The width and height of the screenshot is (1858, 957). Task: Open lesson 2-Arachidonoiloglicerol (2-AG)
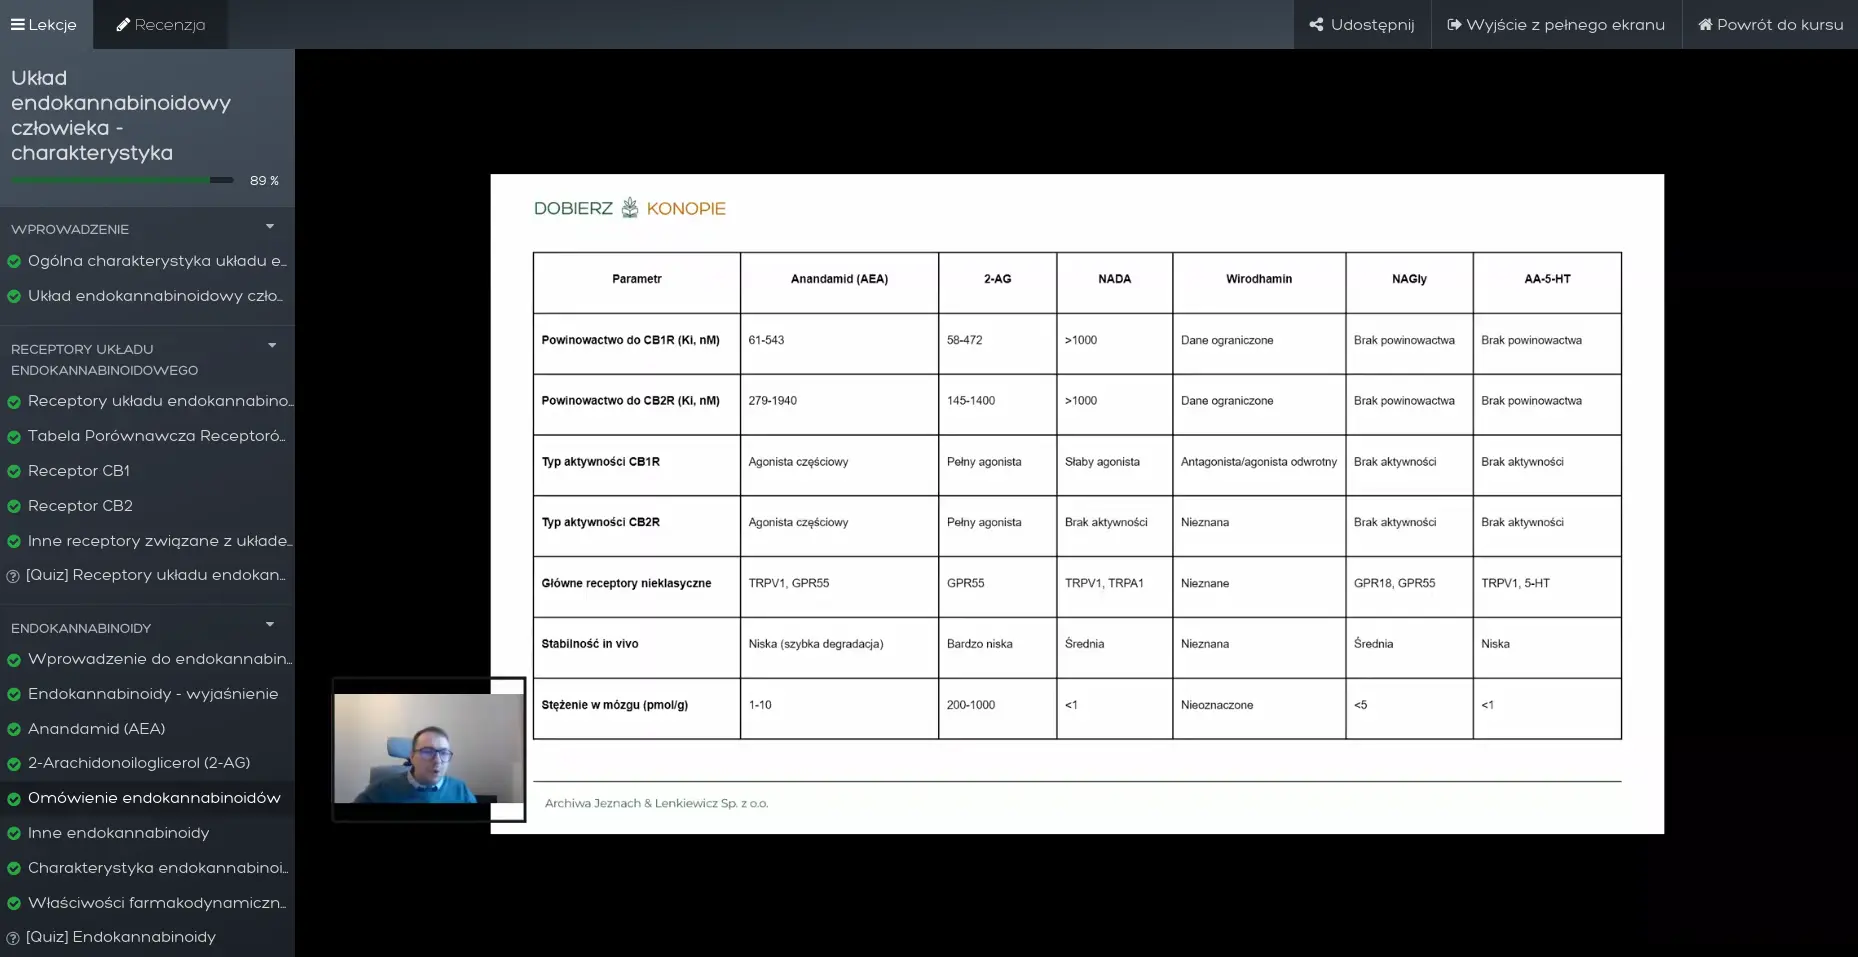(139, 763)
